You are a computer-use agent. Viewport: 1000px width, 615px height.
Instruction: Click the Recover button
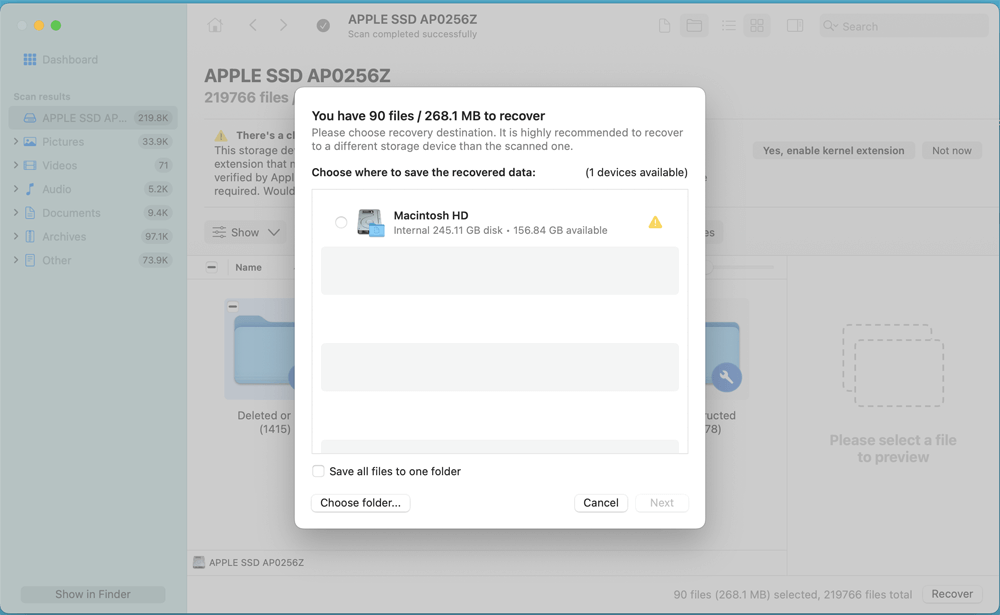[951, 593]
